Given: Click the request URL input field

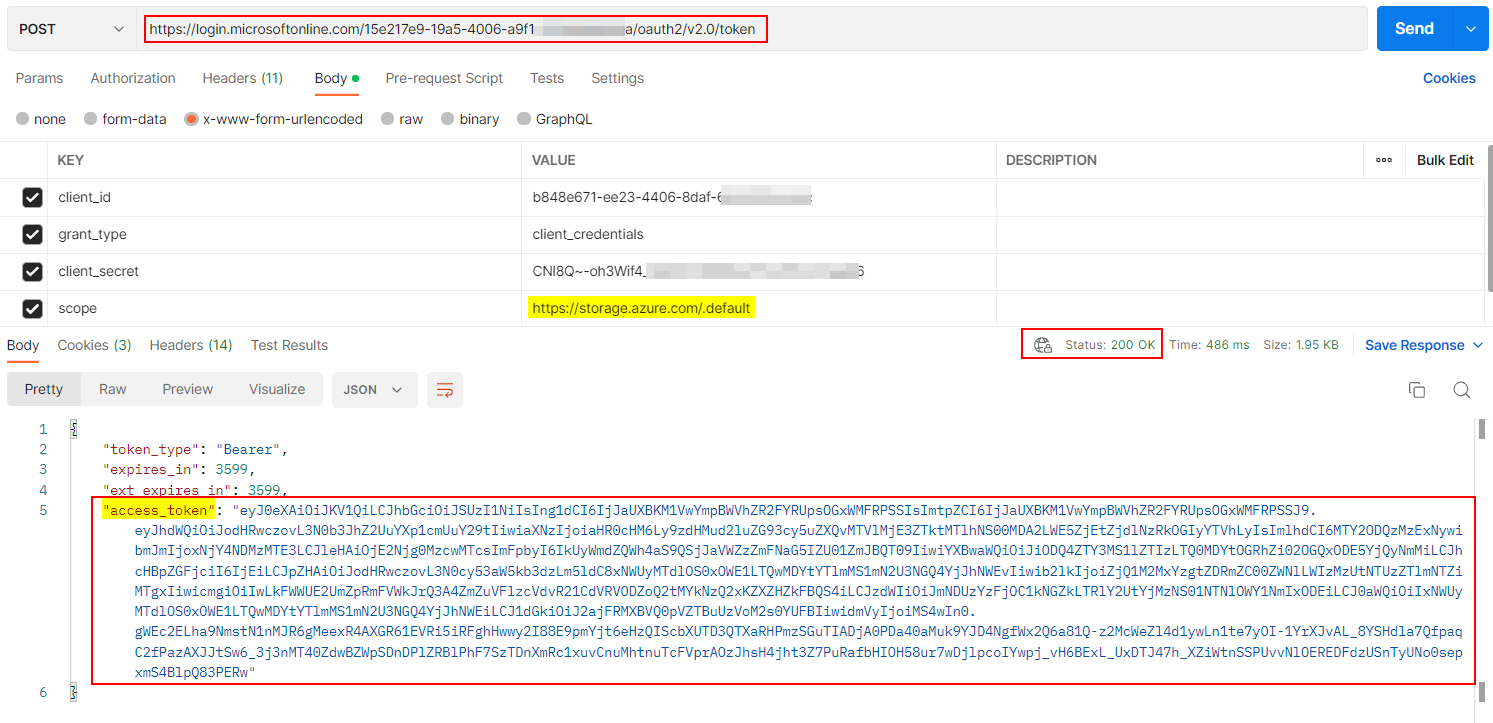Looking at the screenshot, I should [x=752, y=29].
